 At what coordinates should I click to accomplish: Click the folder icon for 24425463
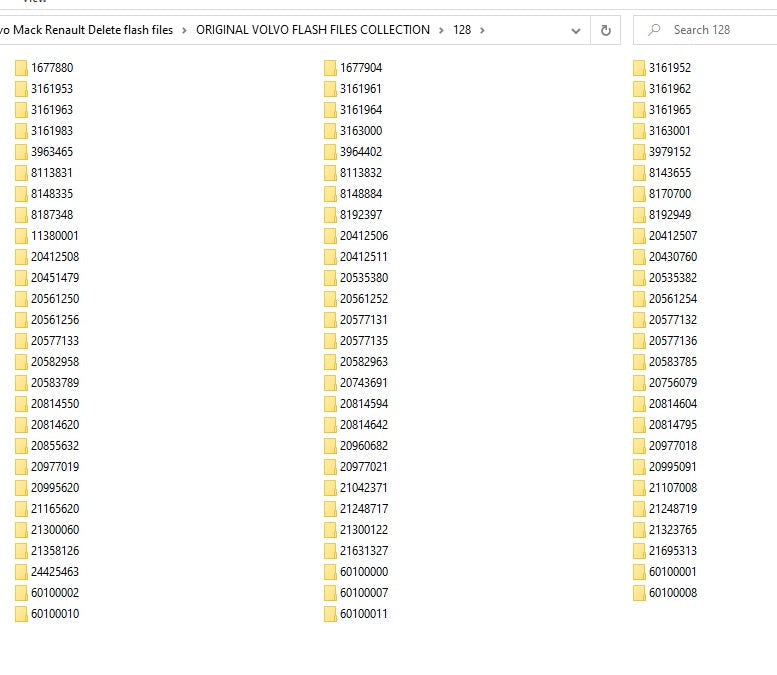tap(21, 572)
